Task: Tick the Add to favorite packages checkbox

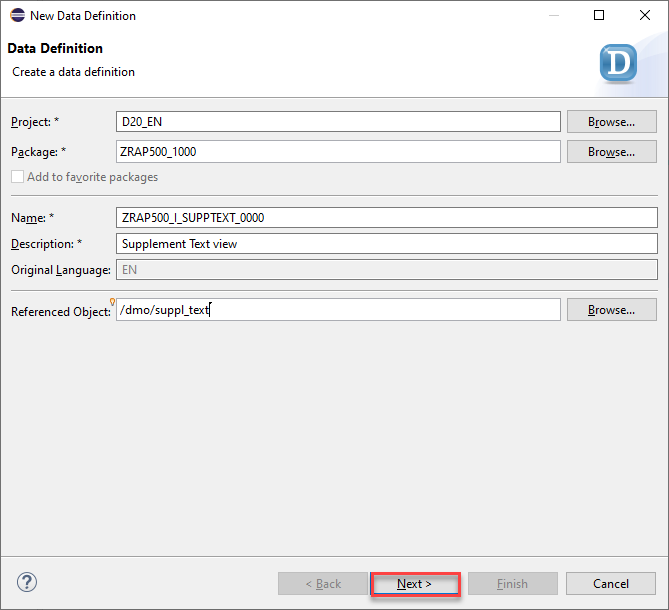Action: (17, 177)
